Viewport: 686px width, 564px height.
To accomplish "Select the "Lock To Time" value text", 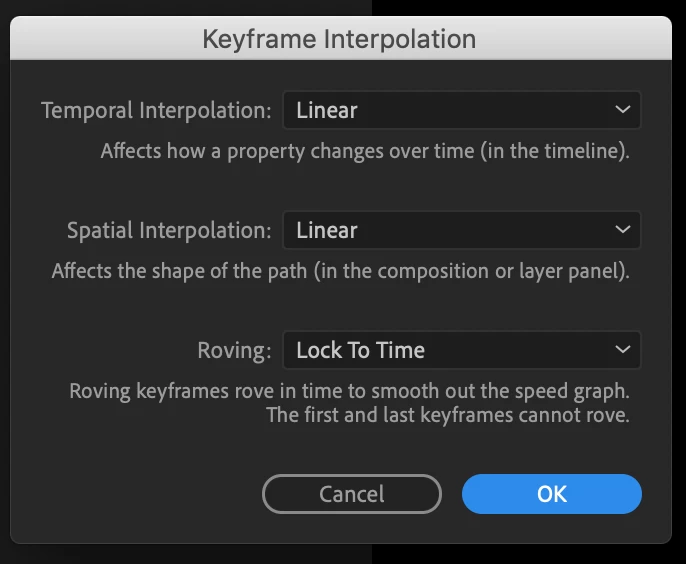I will 360,350.
